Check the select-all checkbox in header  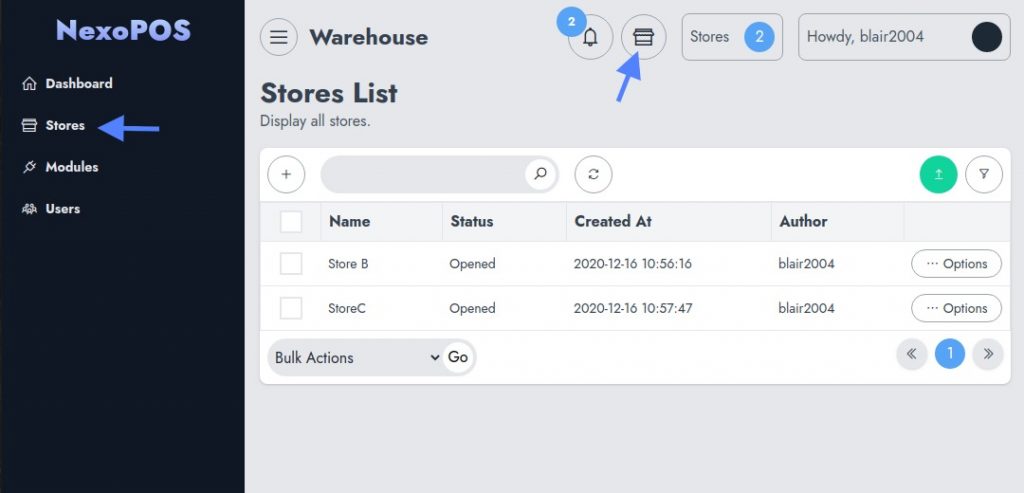click(x=291, y=222)
